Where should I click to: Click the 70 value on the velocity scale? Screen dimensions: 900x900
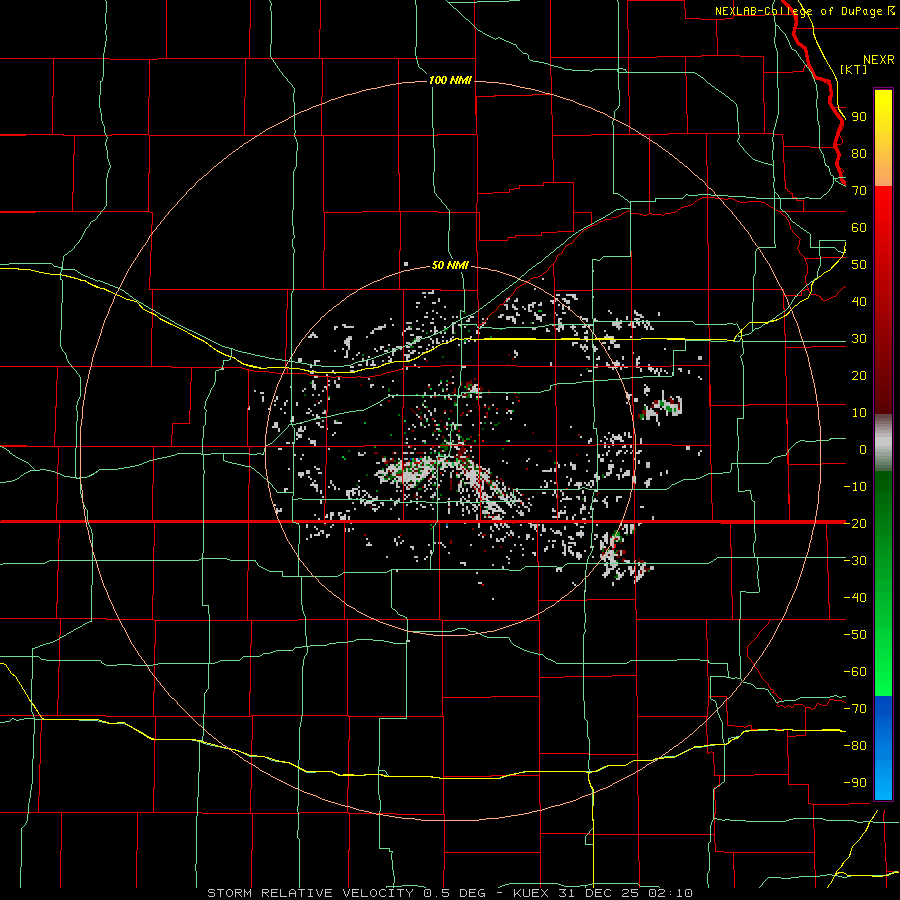(859, 191)
